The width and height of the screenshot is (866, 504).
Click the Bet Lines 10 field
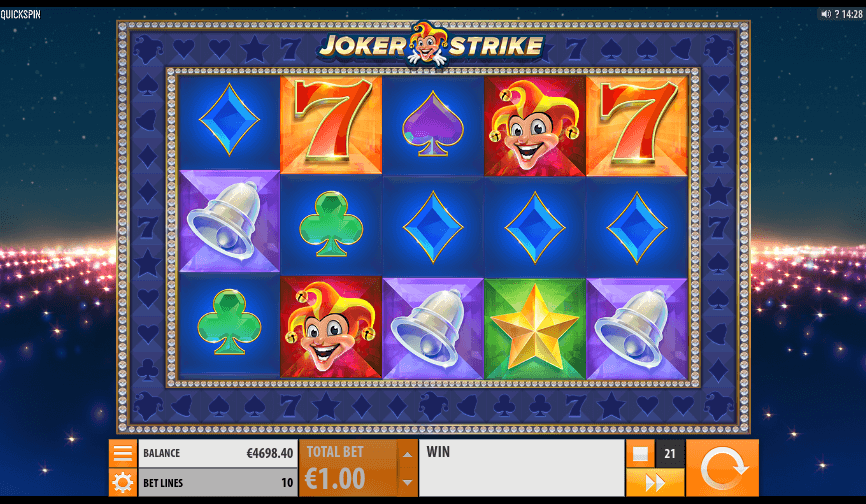[x=218, y=482]
